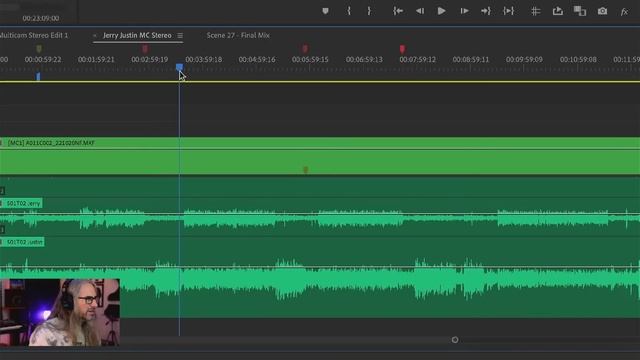Select the red marker near 00:02:59:19

(145, 49)
